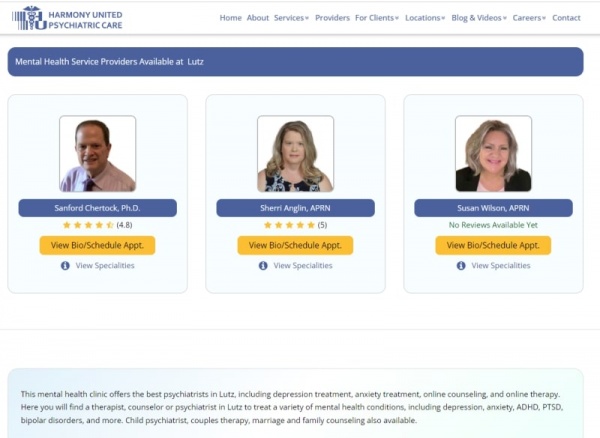Open the Locations dropdown menu
Viewport: 600px width, 438px height.
tap(425, 18)
